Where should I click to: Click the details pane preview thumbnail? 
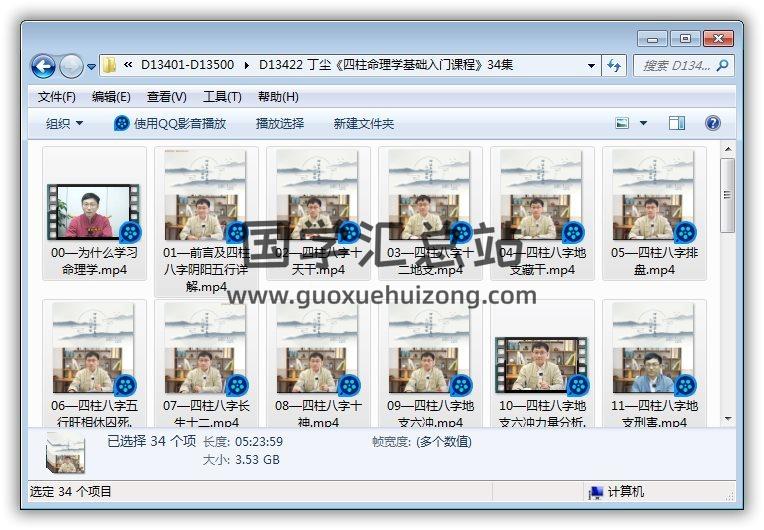click(66, 454)
